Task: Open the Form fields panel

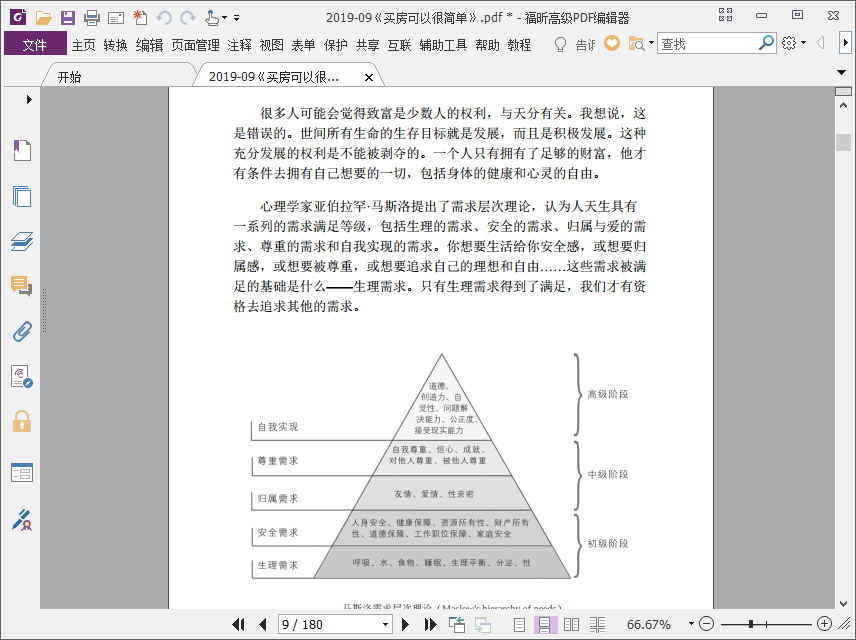Action: (x=22, y=472)
